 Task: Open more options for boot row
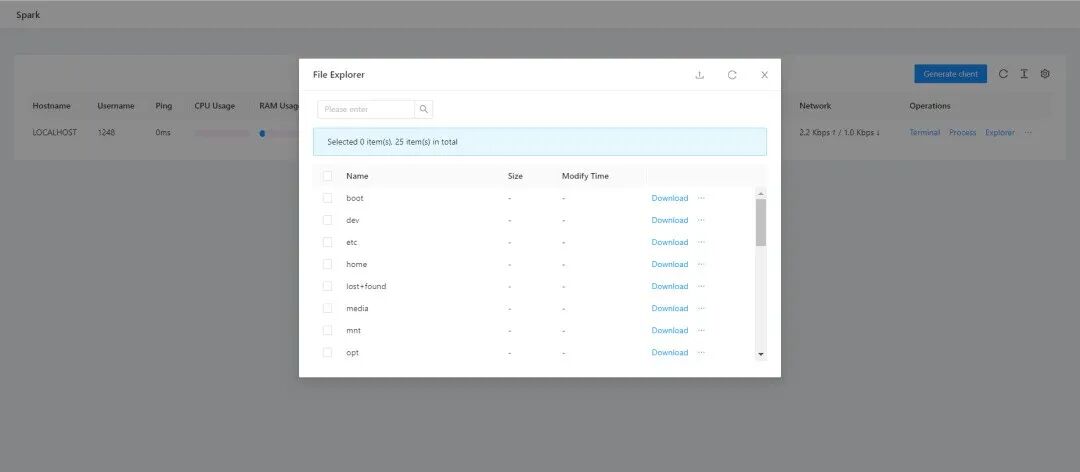pyautogui.click(x=701, y=198)
